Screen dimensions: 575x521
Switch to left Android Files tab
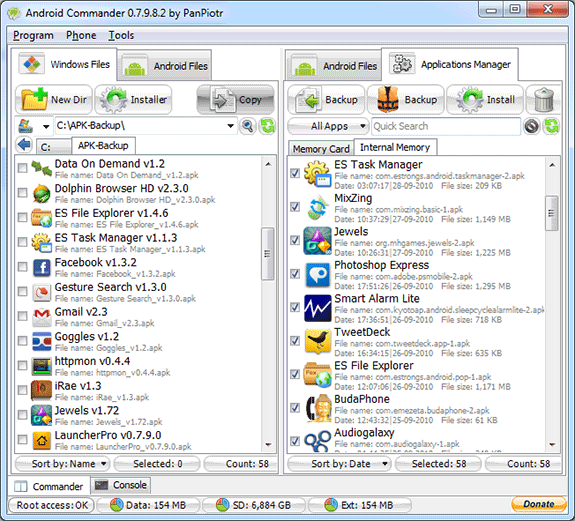pos(164,66)
